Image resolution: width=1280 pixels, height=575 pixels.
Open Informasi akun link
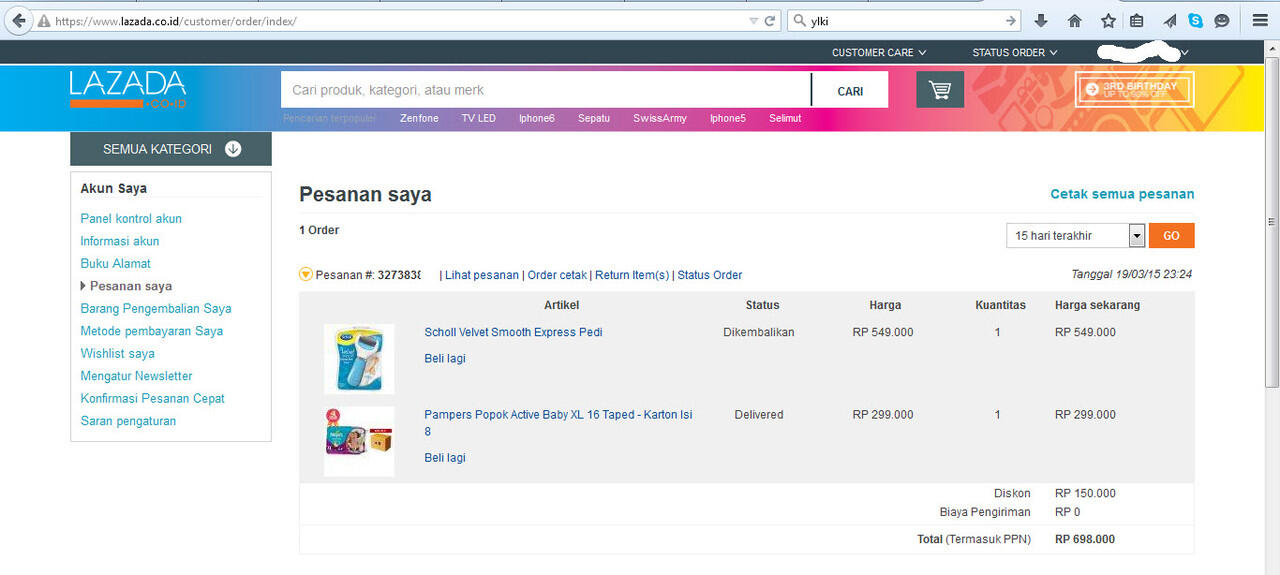pos(120,241)
